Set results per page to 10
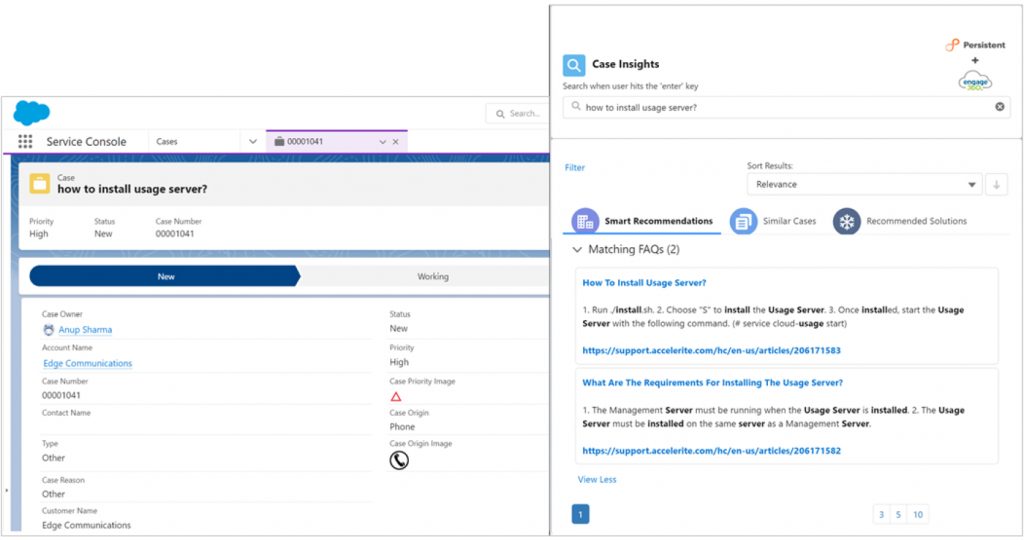This screenshot has width=1024, height=540. coord(918,515)
